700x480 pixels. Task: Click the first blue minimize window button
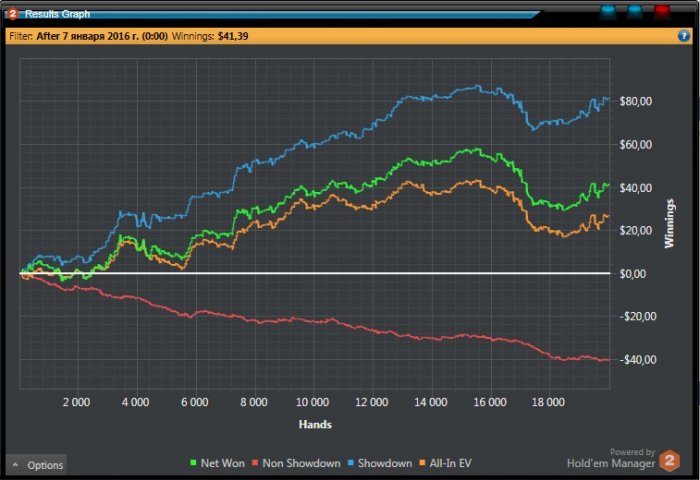[x=608, y=12]
